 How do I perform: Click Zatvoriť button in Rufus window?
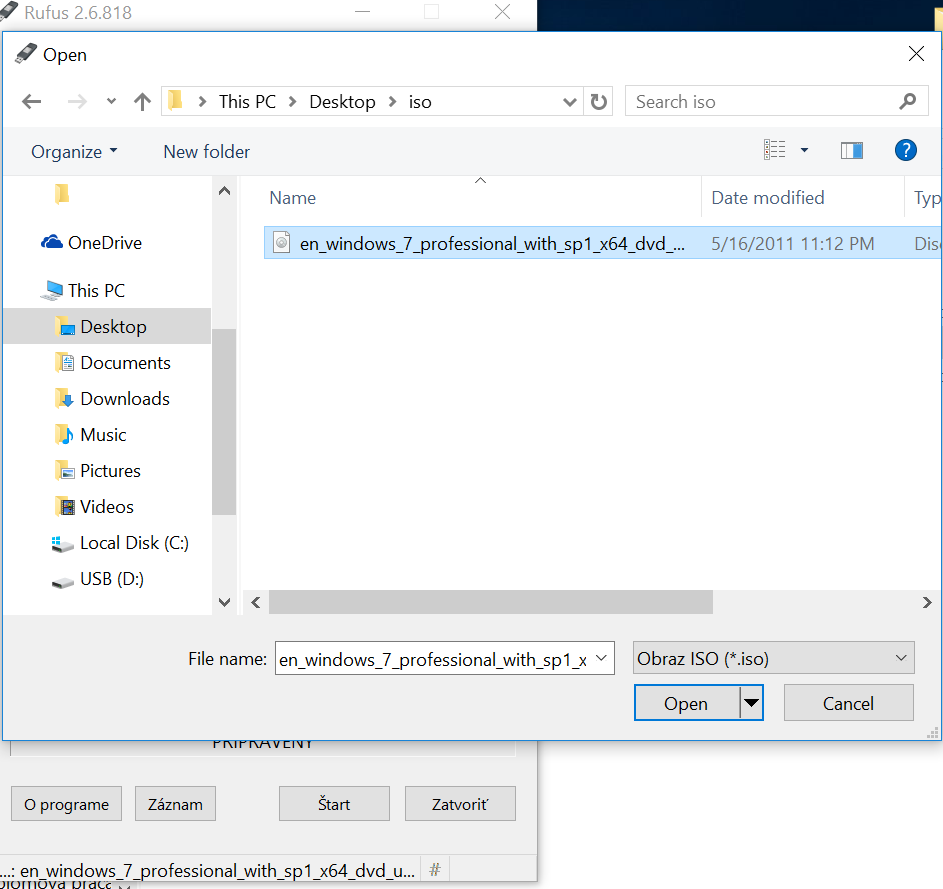(x=460, y=804)
